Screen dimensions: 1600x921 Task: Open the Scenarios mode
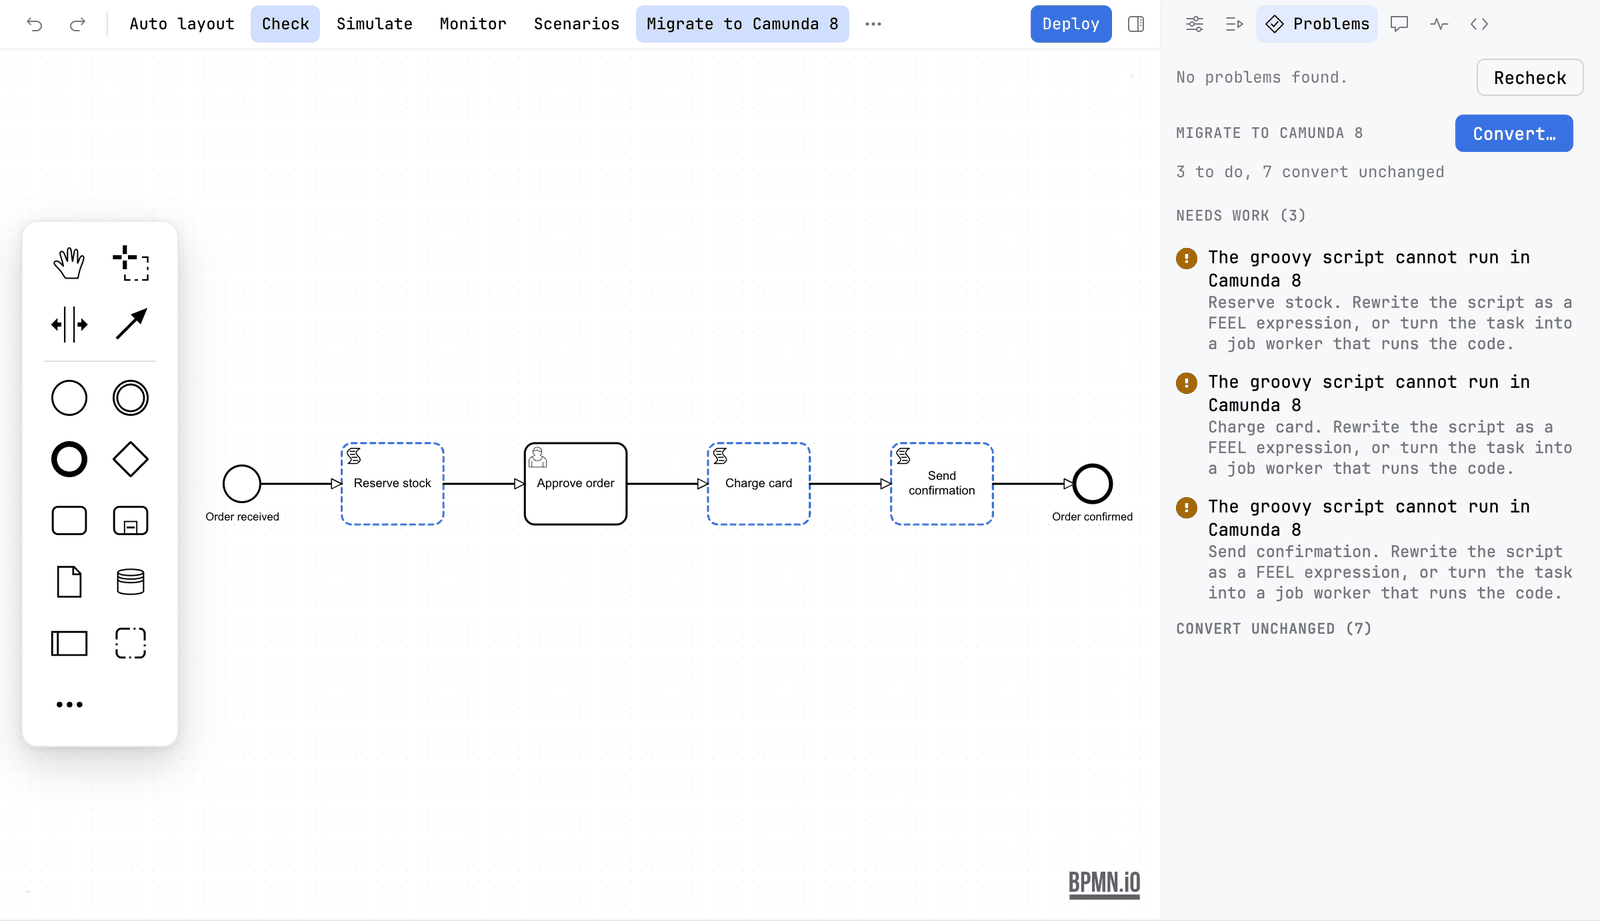click(x=576, y=24)
